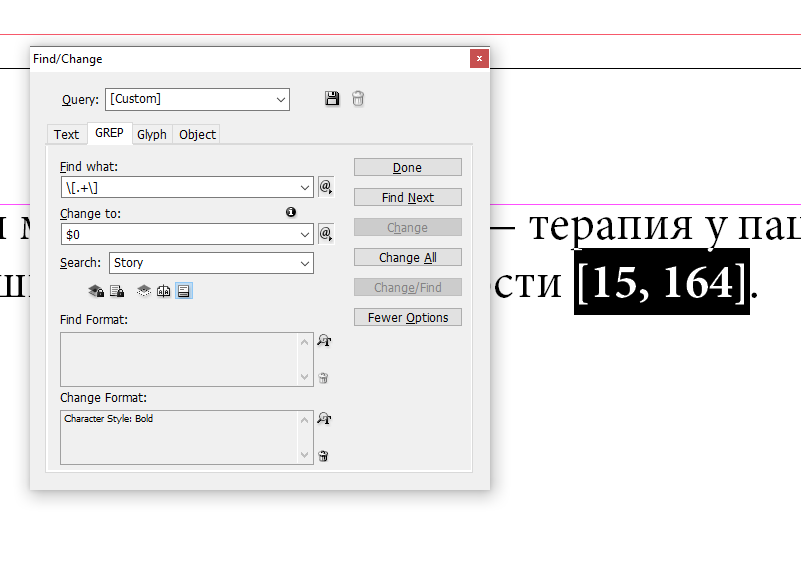
Task: Switch to the GREP tab
Action: tap(109, 133)
